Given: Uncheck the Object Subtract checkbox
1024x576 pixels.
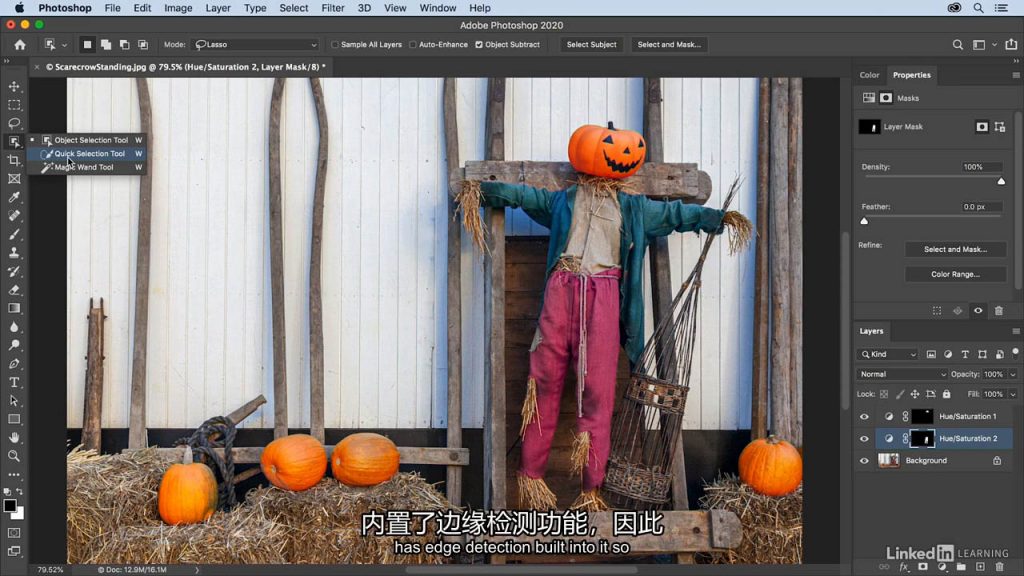Looking at the screenshot, I should (x=479, y=44).
